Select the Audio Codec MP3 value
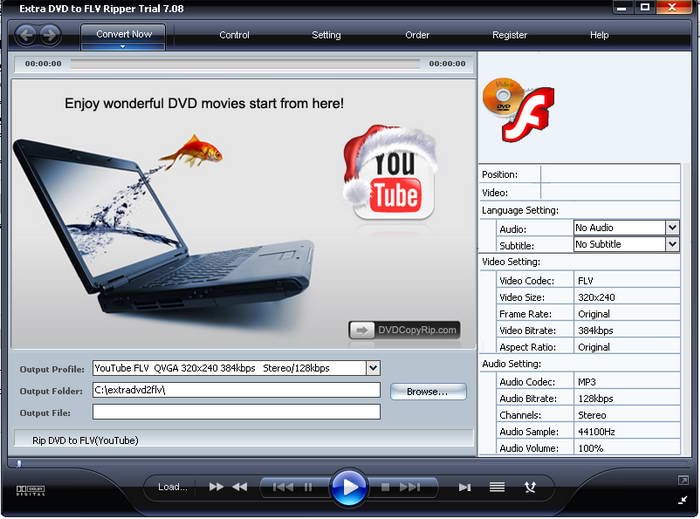This screenshot has width=700, height=519. tap(626, 382)
